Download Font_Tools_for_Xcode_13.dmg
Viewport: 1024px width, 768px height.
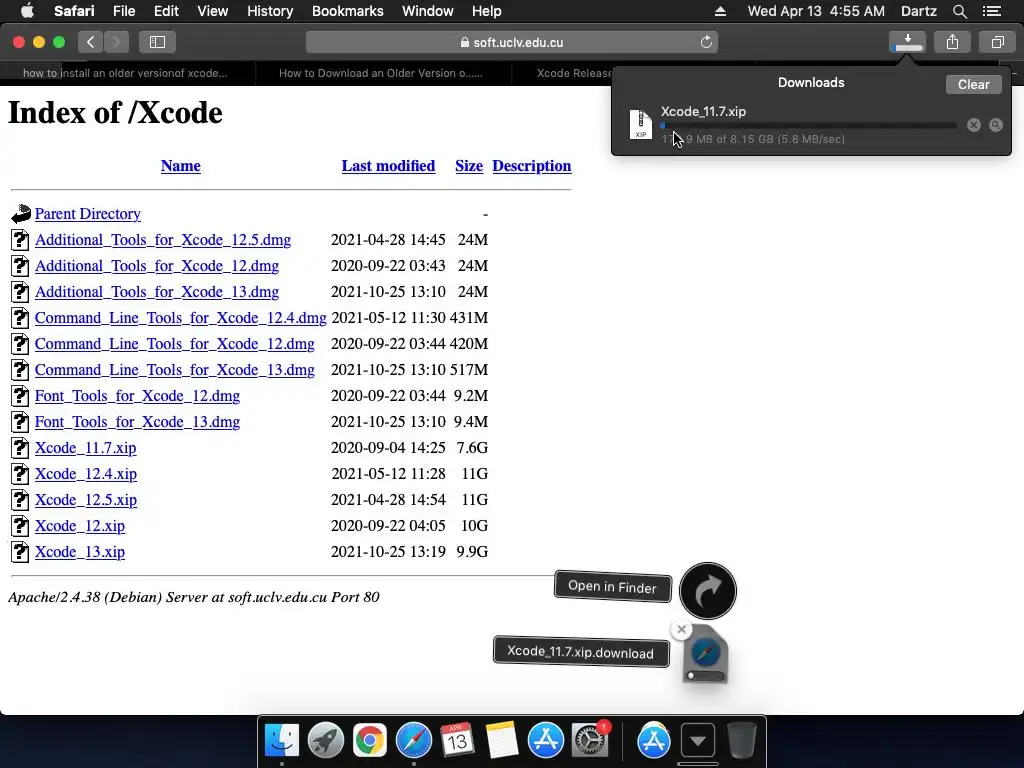pos(137,422)
